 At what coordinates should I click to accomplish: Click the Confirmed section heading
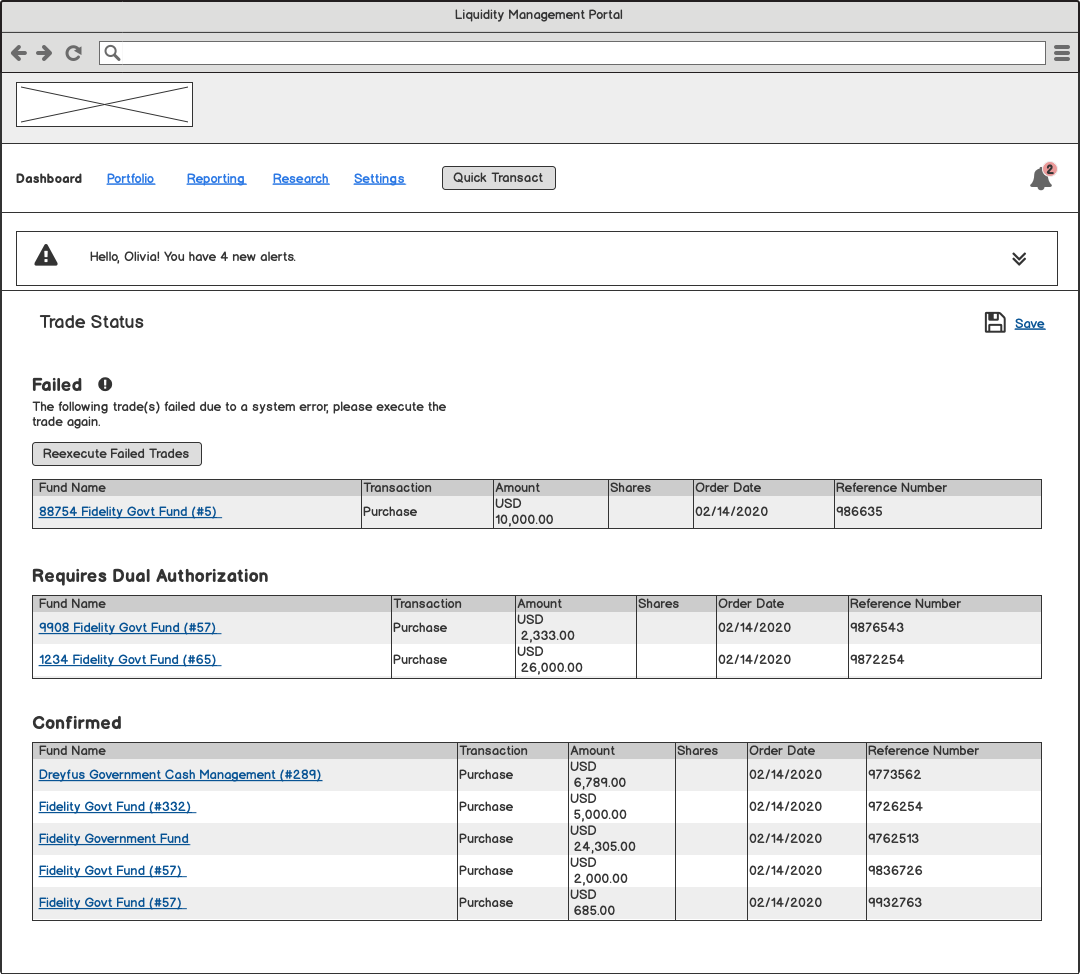point(77,723)
